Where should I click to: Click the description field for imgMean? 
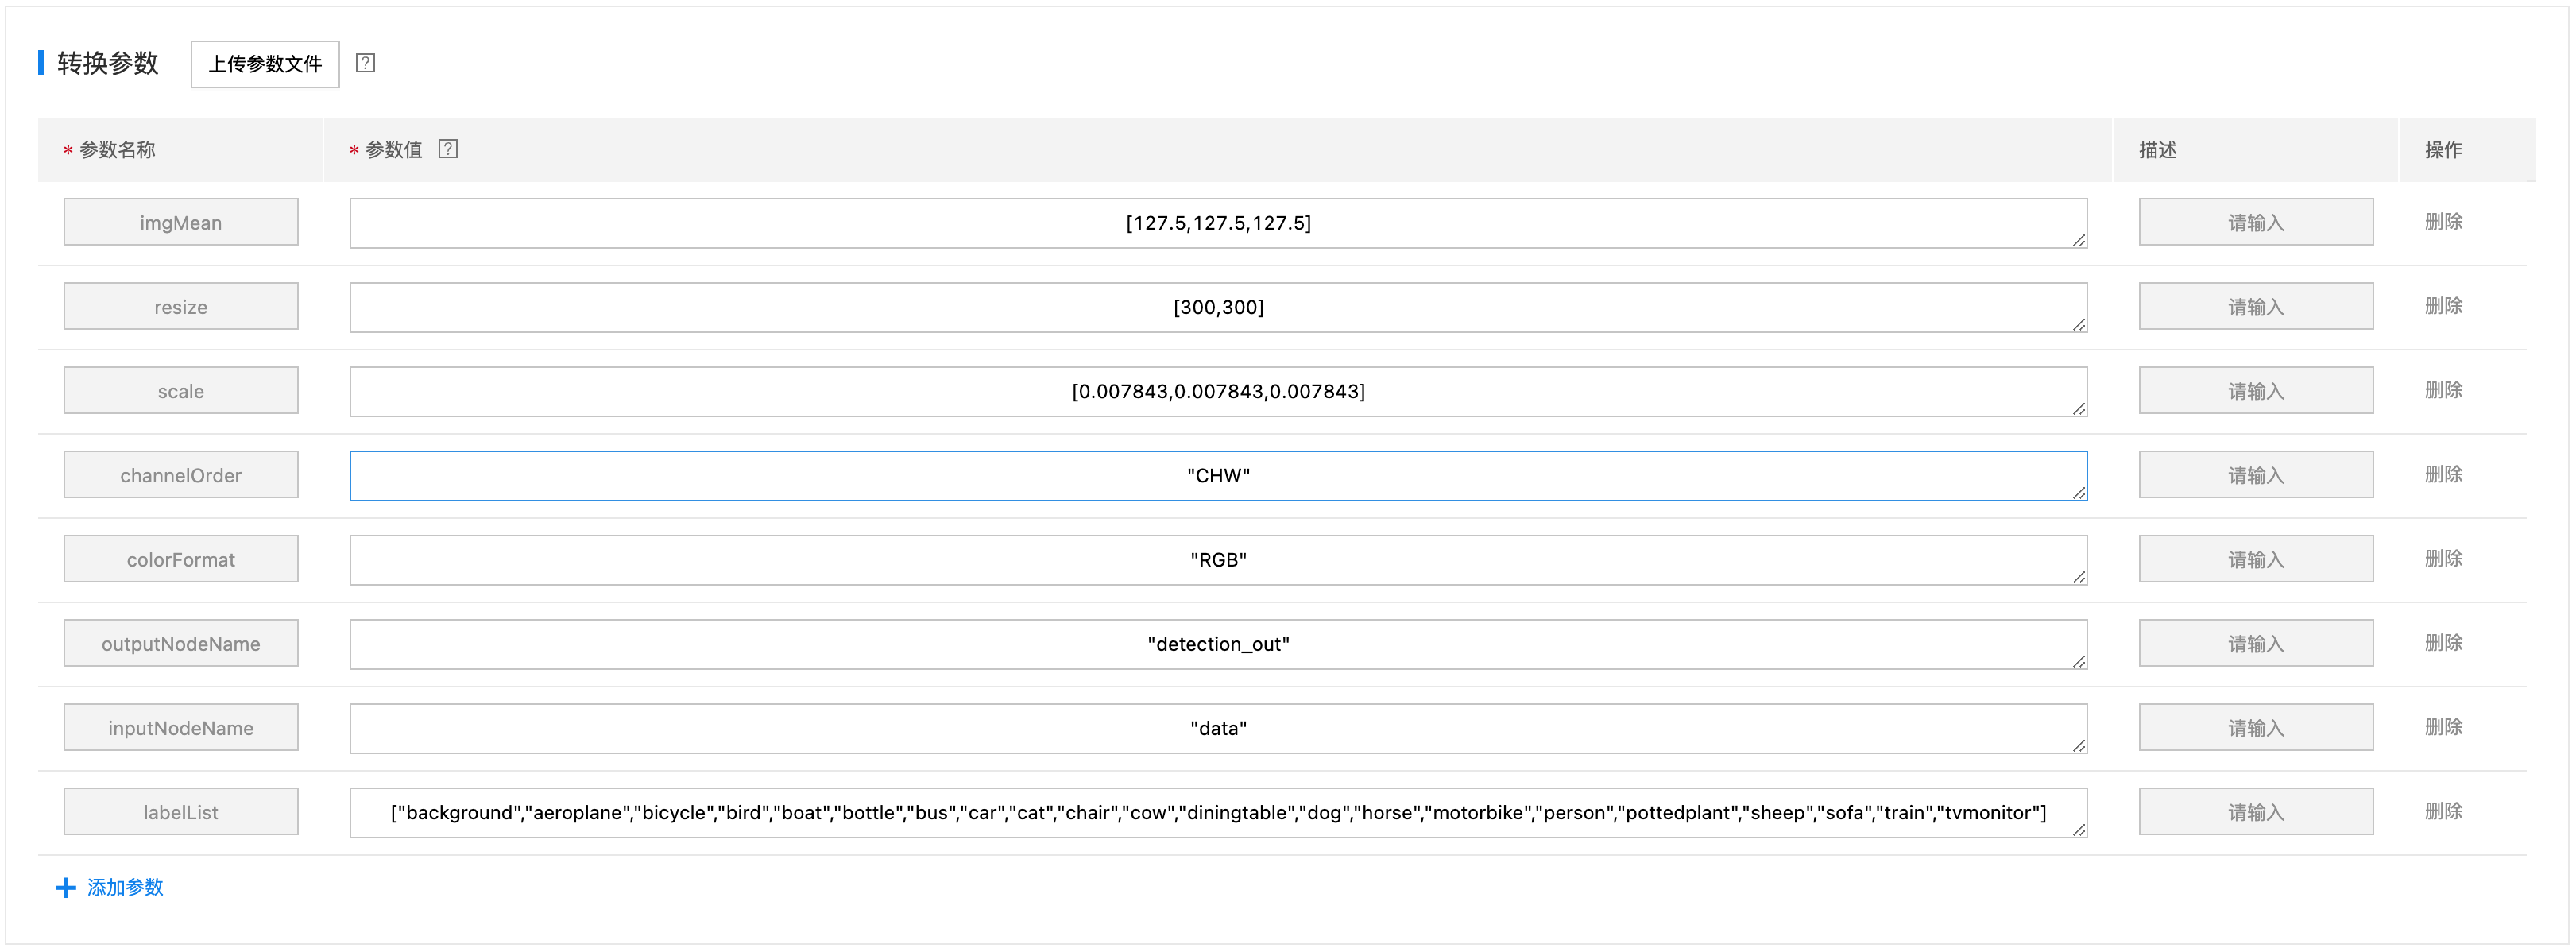pyautogui.click(x=2256, y=222)
